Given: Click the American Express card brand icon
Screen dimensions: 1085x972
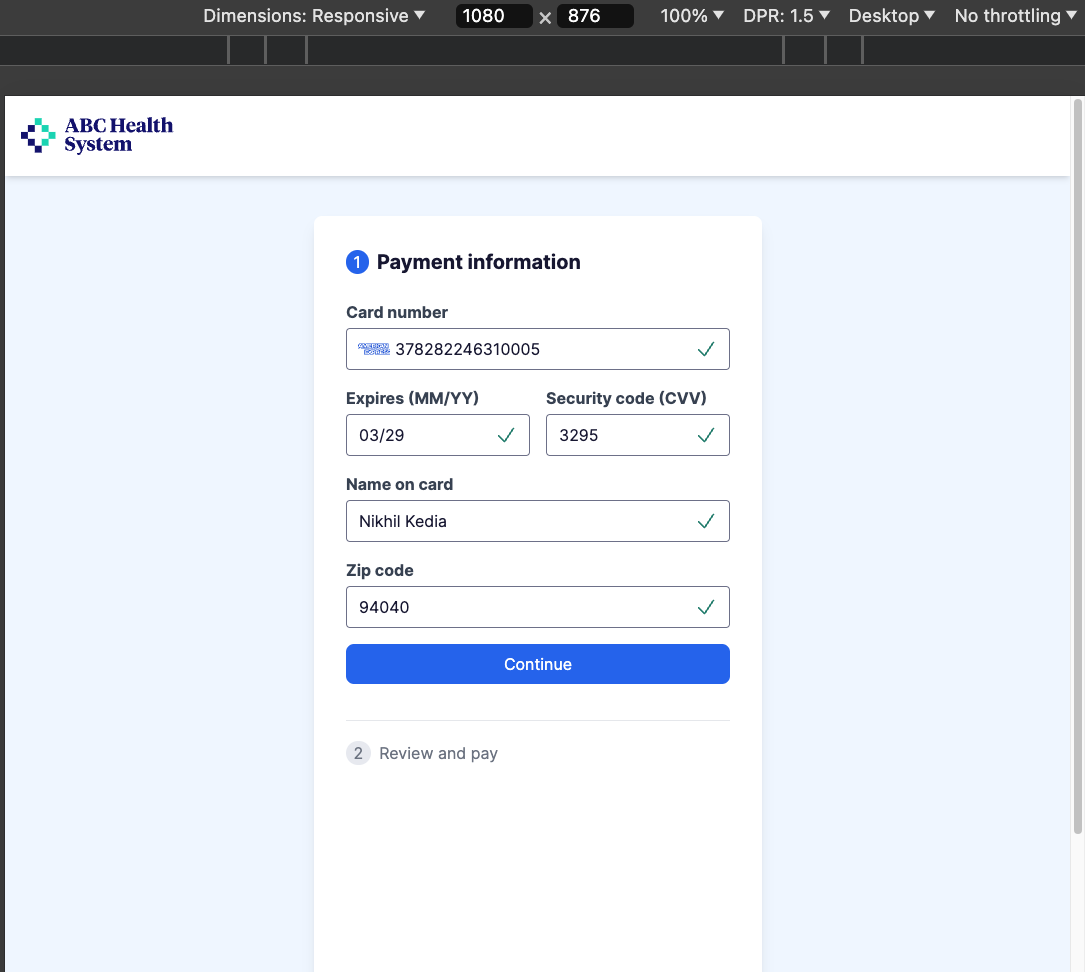Looking at the screenshot, I should [x=372, y=349].
